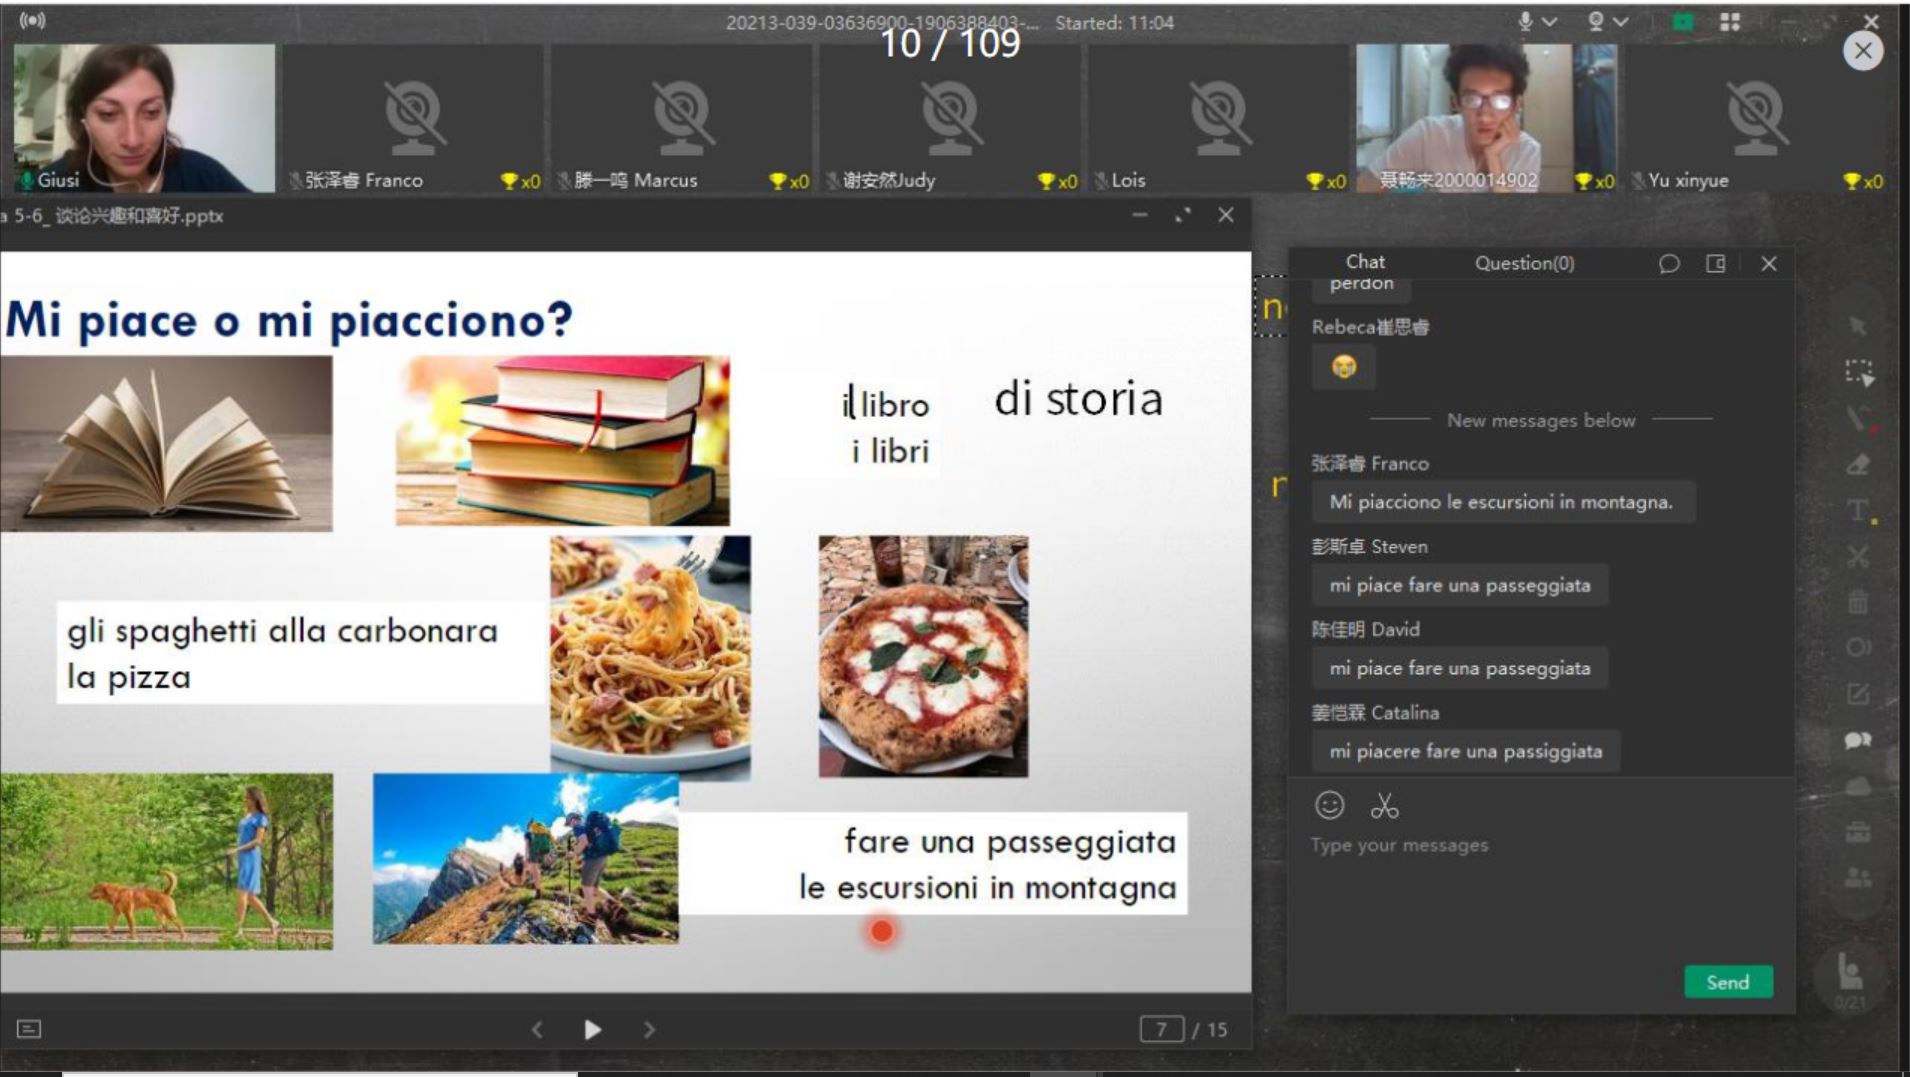This screenshot has width=1910, height=1077.
Task: Click the trash bin delete icon
Action: coord(1858,602)
